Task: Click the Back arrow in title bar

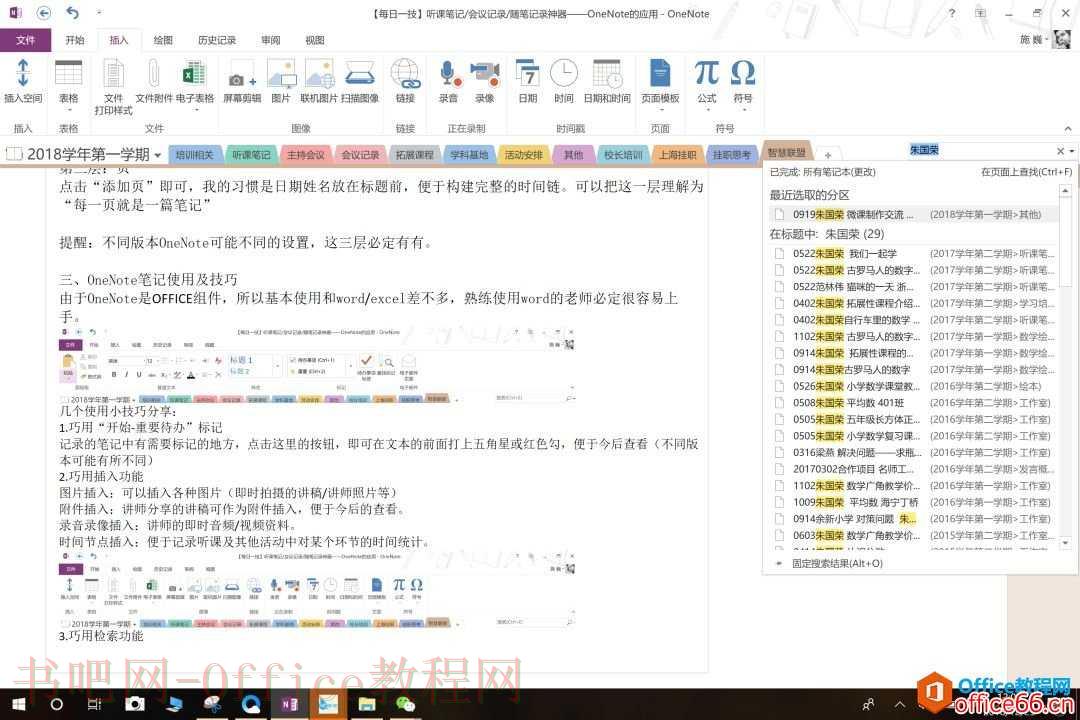Action: click(43, 13)
